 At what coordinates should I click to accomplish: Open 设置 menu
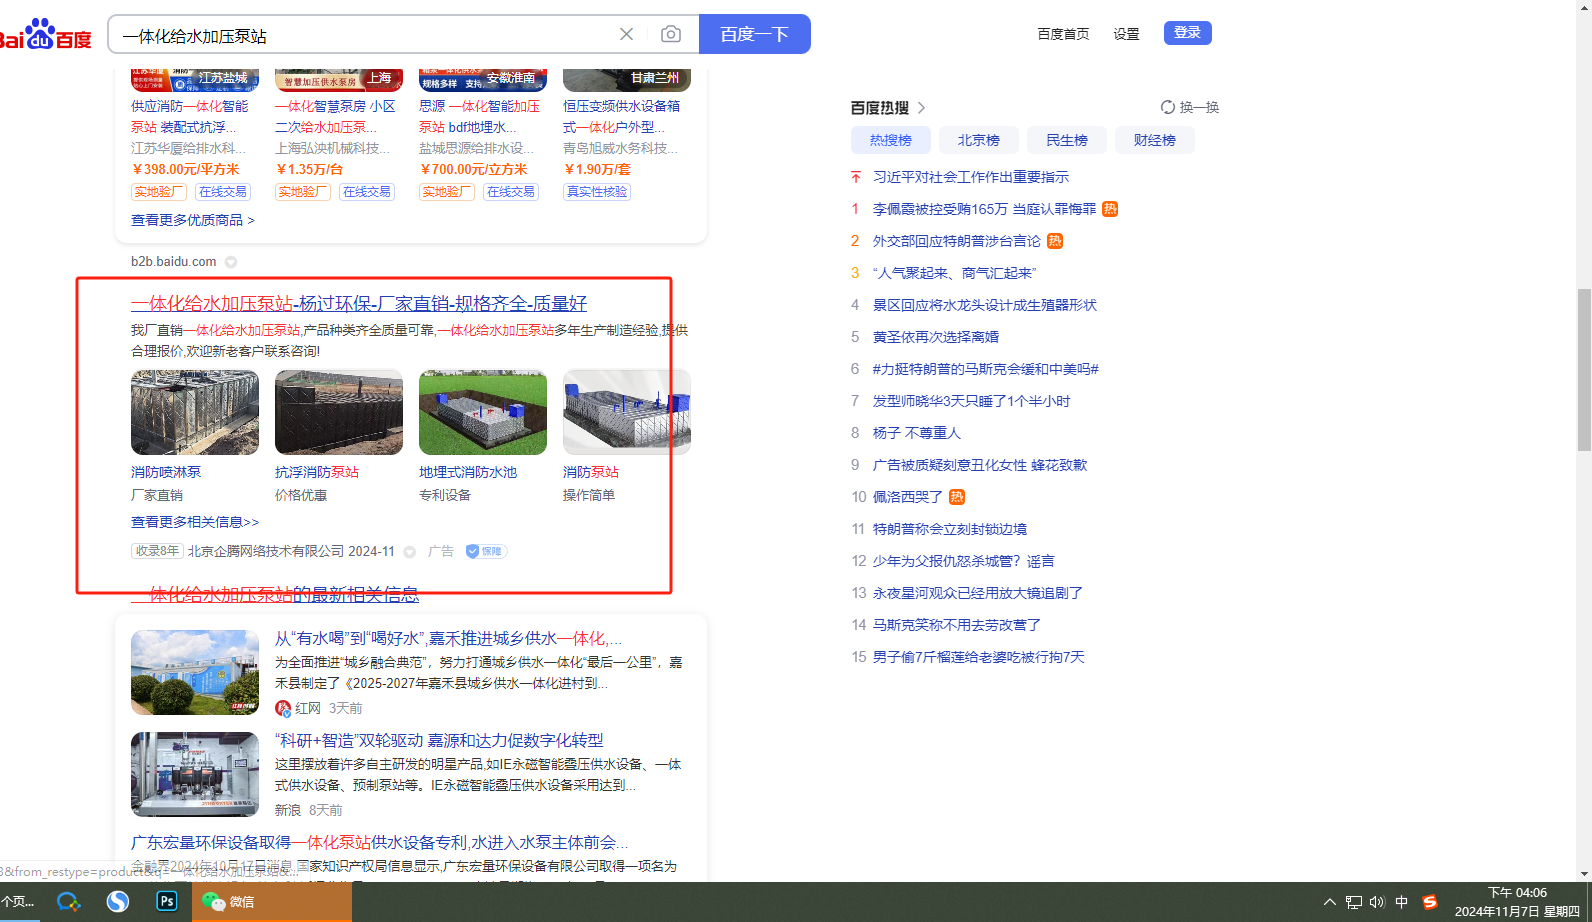click(x=1126, y=34)
